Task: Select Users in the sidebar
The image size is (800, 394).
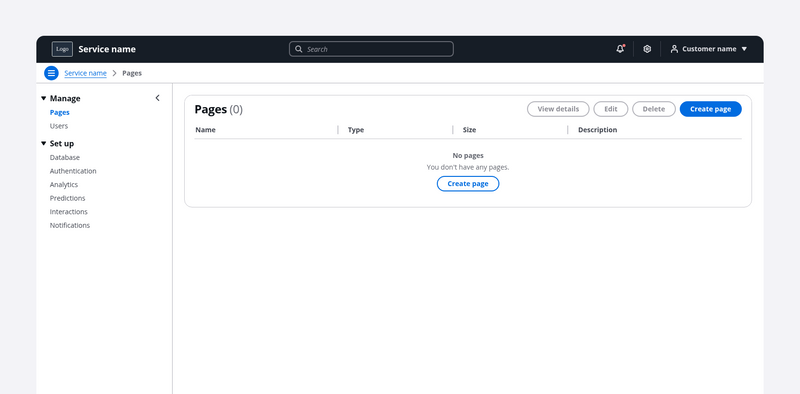Action: click(59, 126)
